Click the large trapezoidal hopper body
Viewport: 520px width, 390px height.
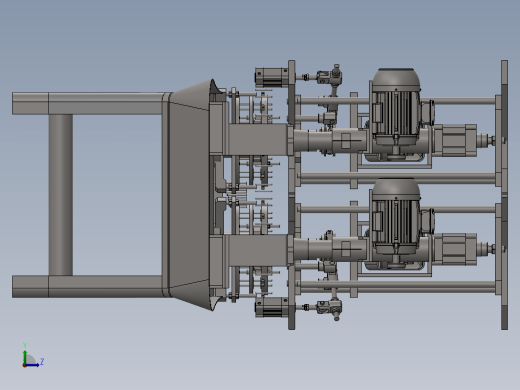[189, 195]
